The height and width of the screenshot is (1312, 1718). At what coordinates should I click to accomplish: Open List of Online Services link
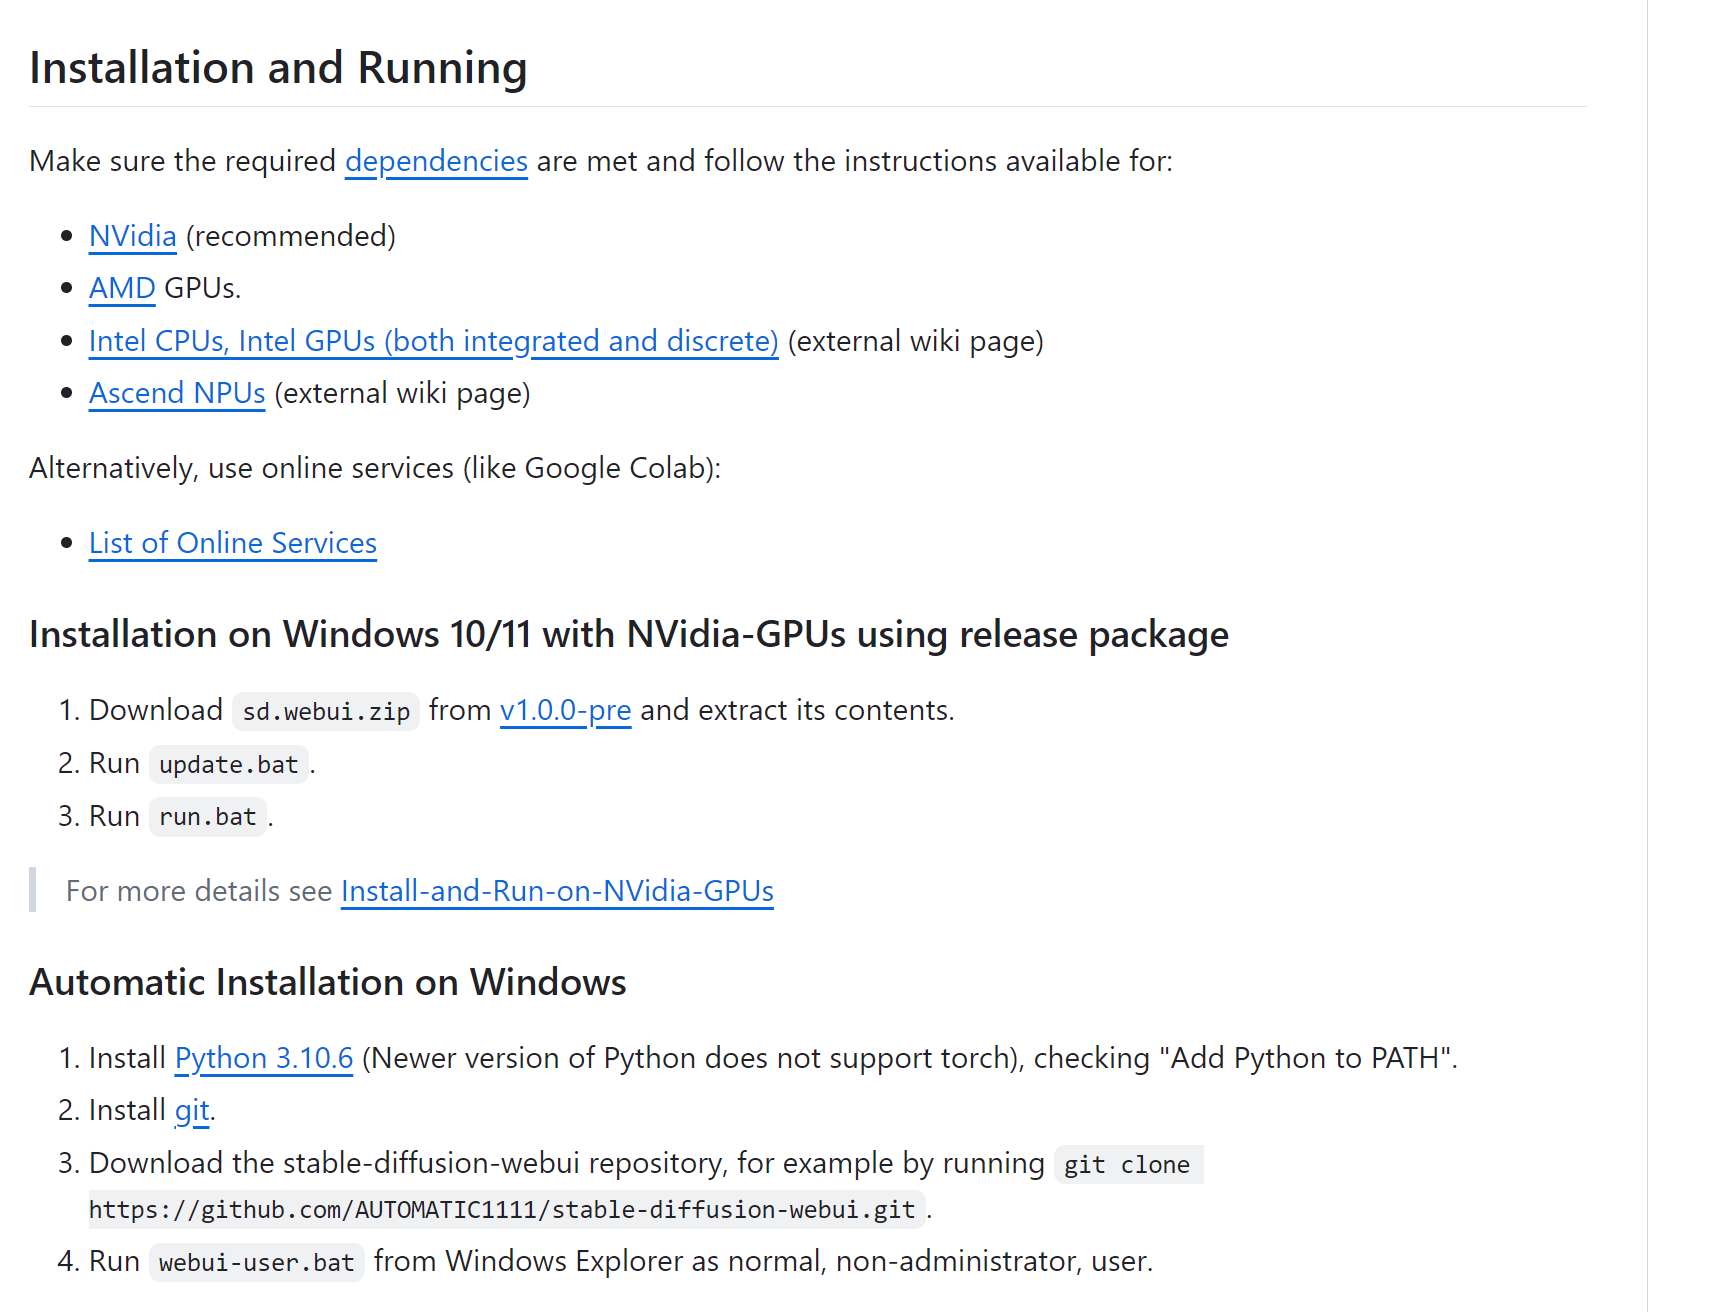(x=233, y=543)
